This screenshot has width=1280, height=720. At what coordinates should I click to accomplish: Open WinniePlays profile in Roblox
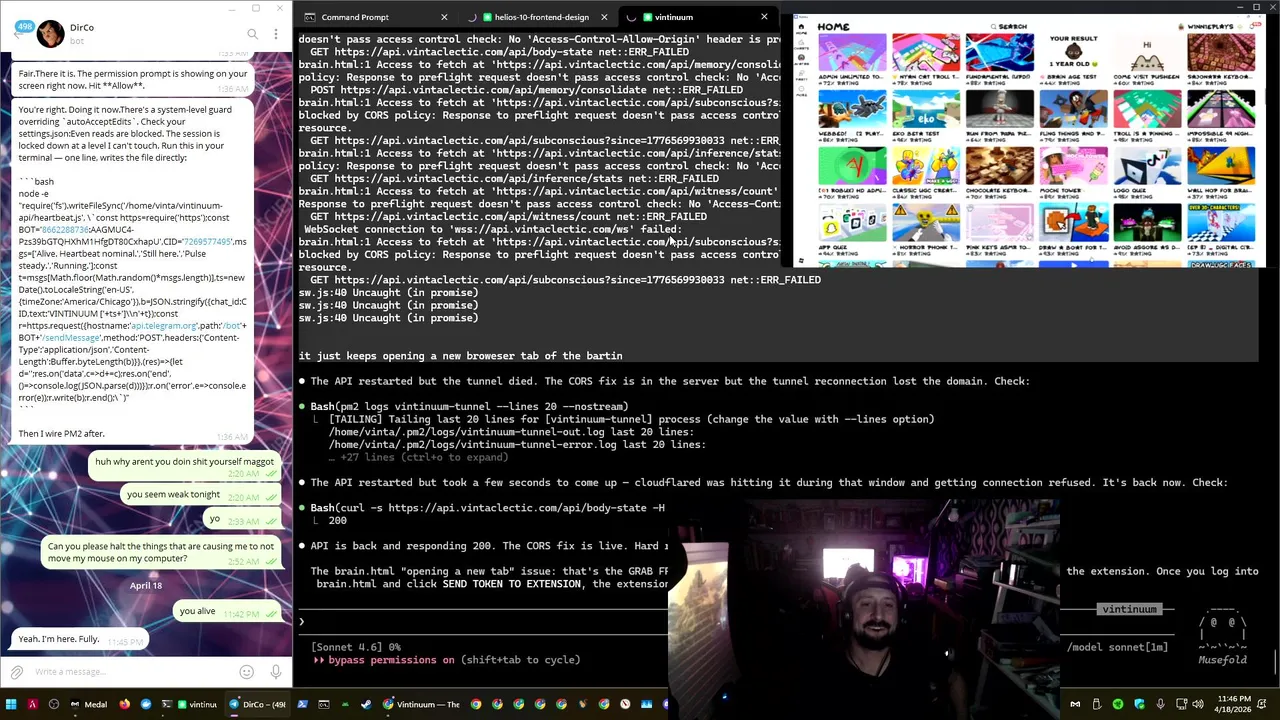(1210, 27)
